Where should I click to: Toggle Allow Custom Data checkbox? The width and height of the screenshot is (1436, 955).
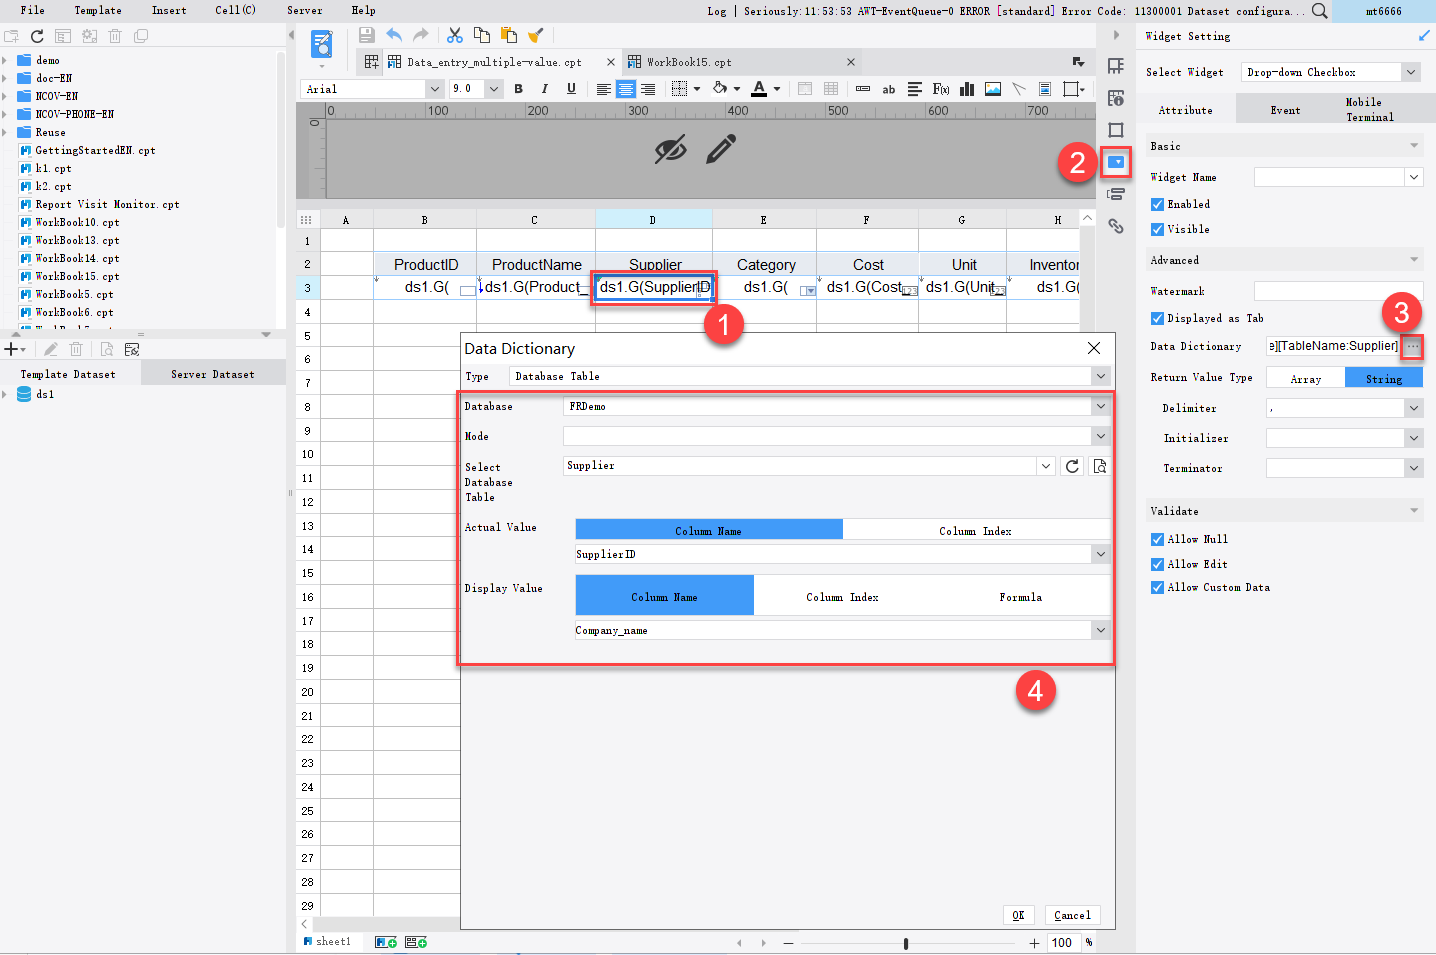click(1157, 587)
